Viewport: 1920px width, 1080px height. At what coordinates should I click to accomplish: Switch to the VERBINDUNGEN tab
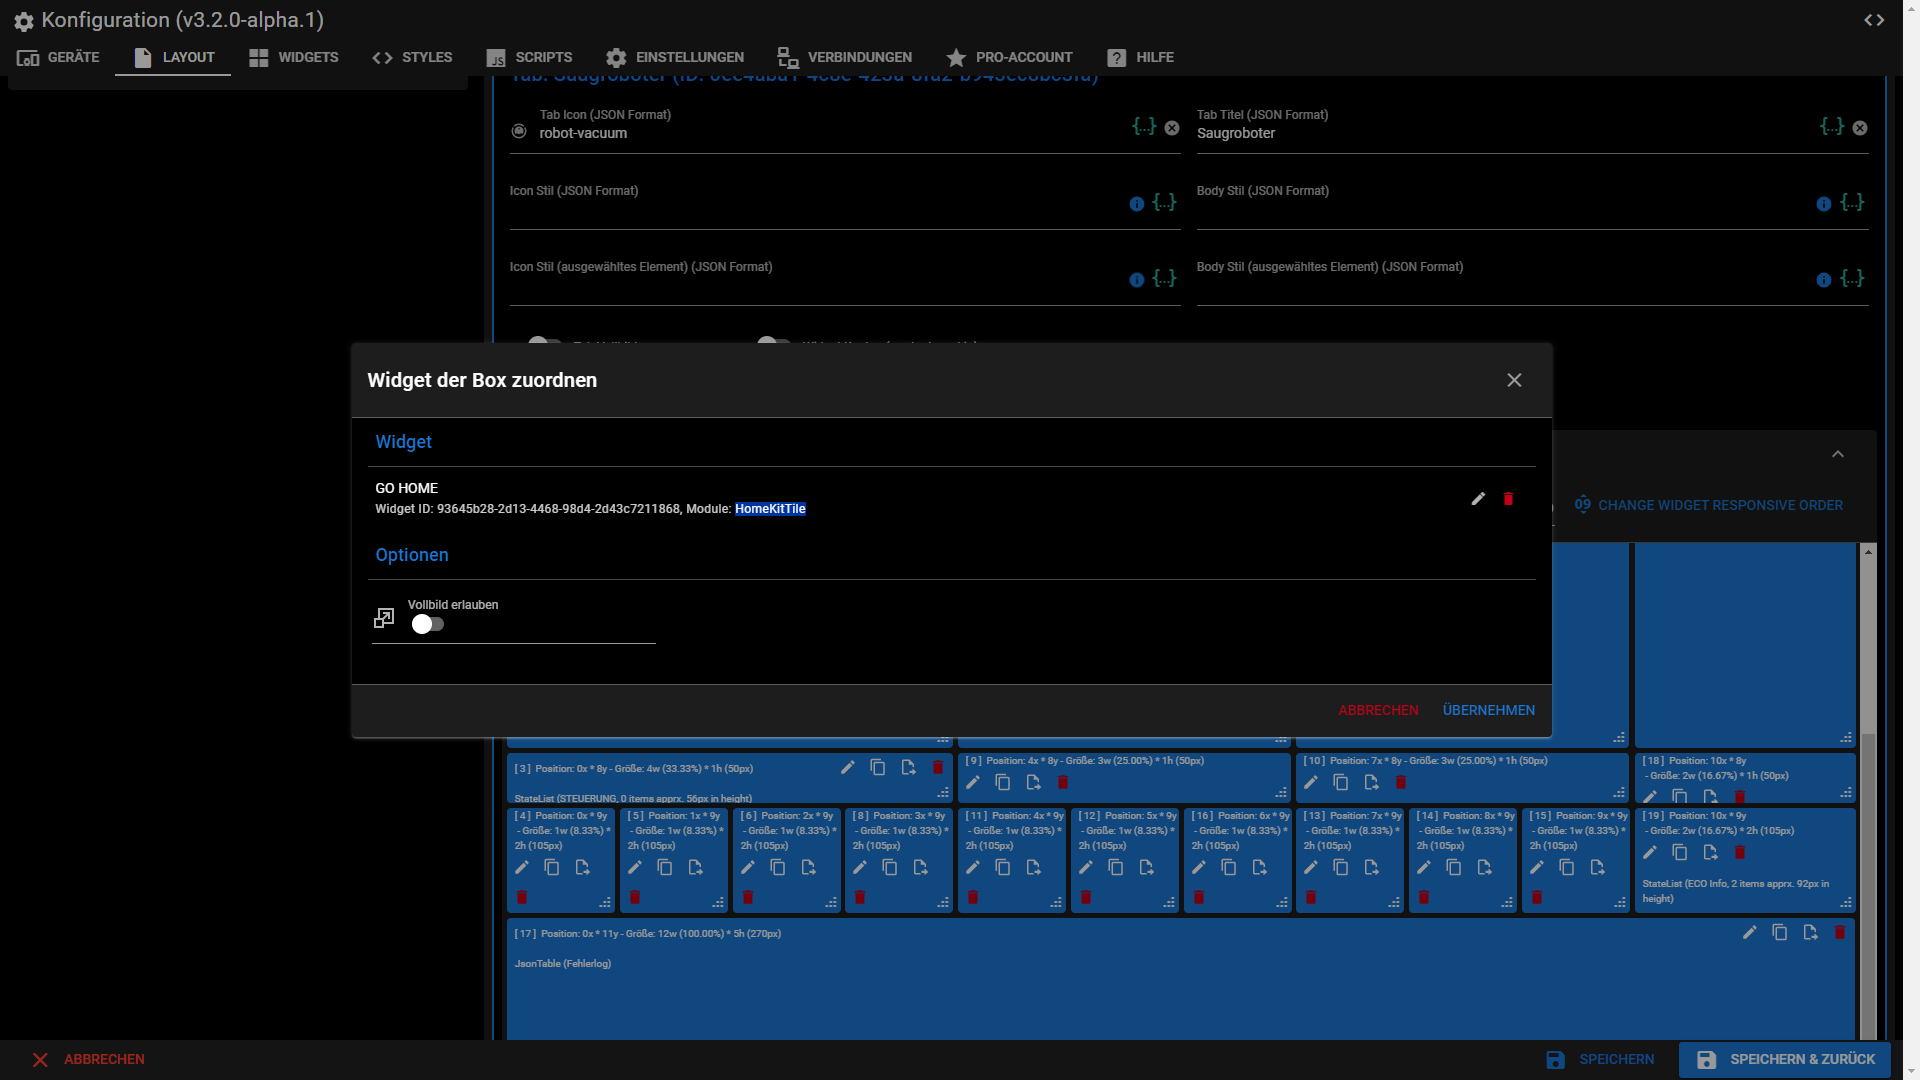[x=845, y=57]
